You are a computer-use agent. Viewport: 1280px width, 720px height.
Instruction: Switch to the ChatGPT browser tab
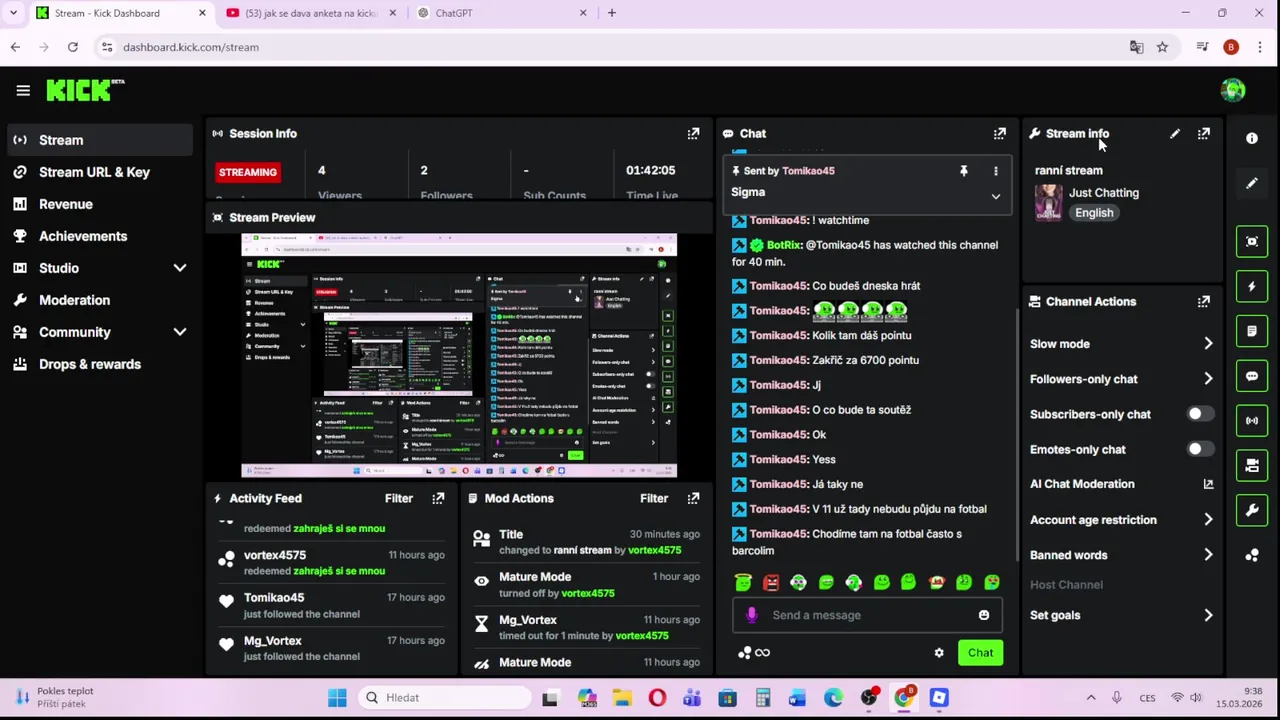[x=502, y=13]
